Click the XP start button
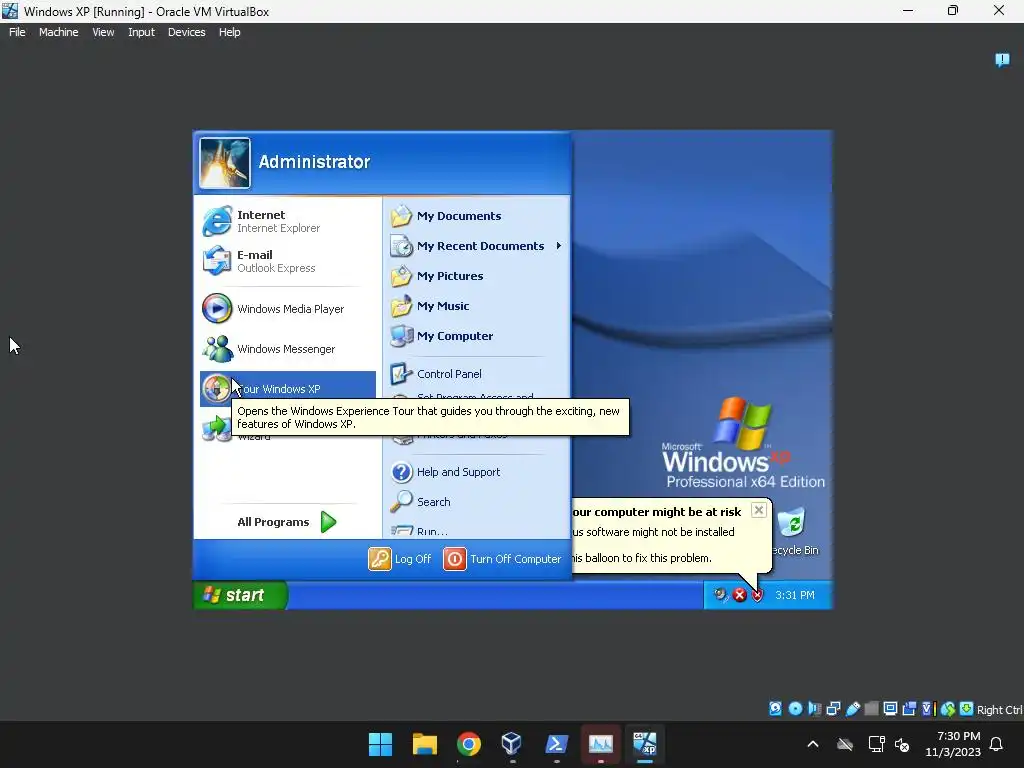Viewport: 1024px width, 768px height. click(239, 595)
